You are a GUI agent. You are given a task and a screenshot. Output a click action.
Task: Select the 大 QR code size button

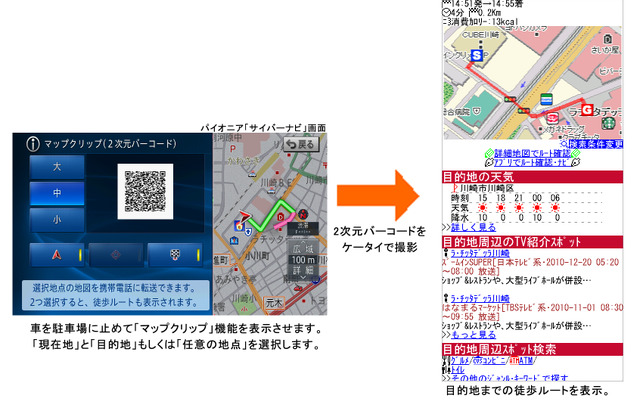point(57,167)
